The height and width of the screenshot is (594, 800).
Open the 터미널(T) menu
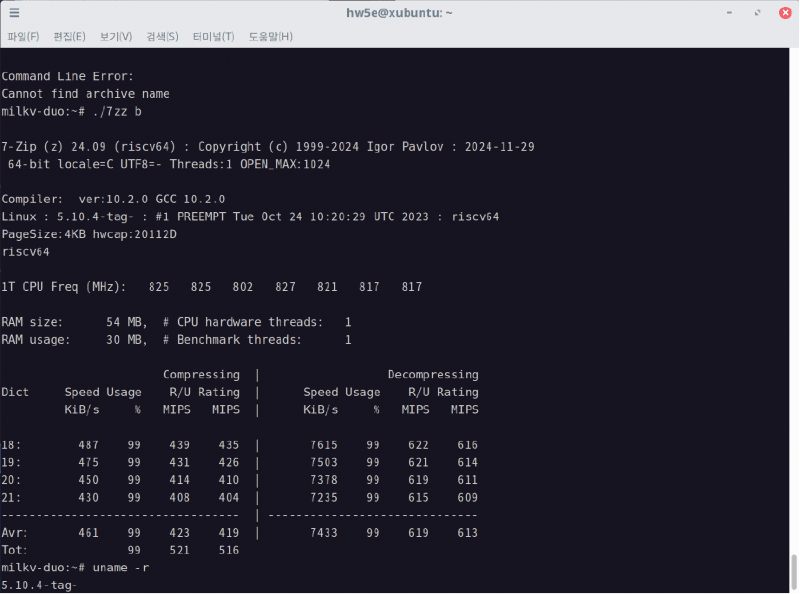pos(213,36)
